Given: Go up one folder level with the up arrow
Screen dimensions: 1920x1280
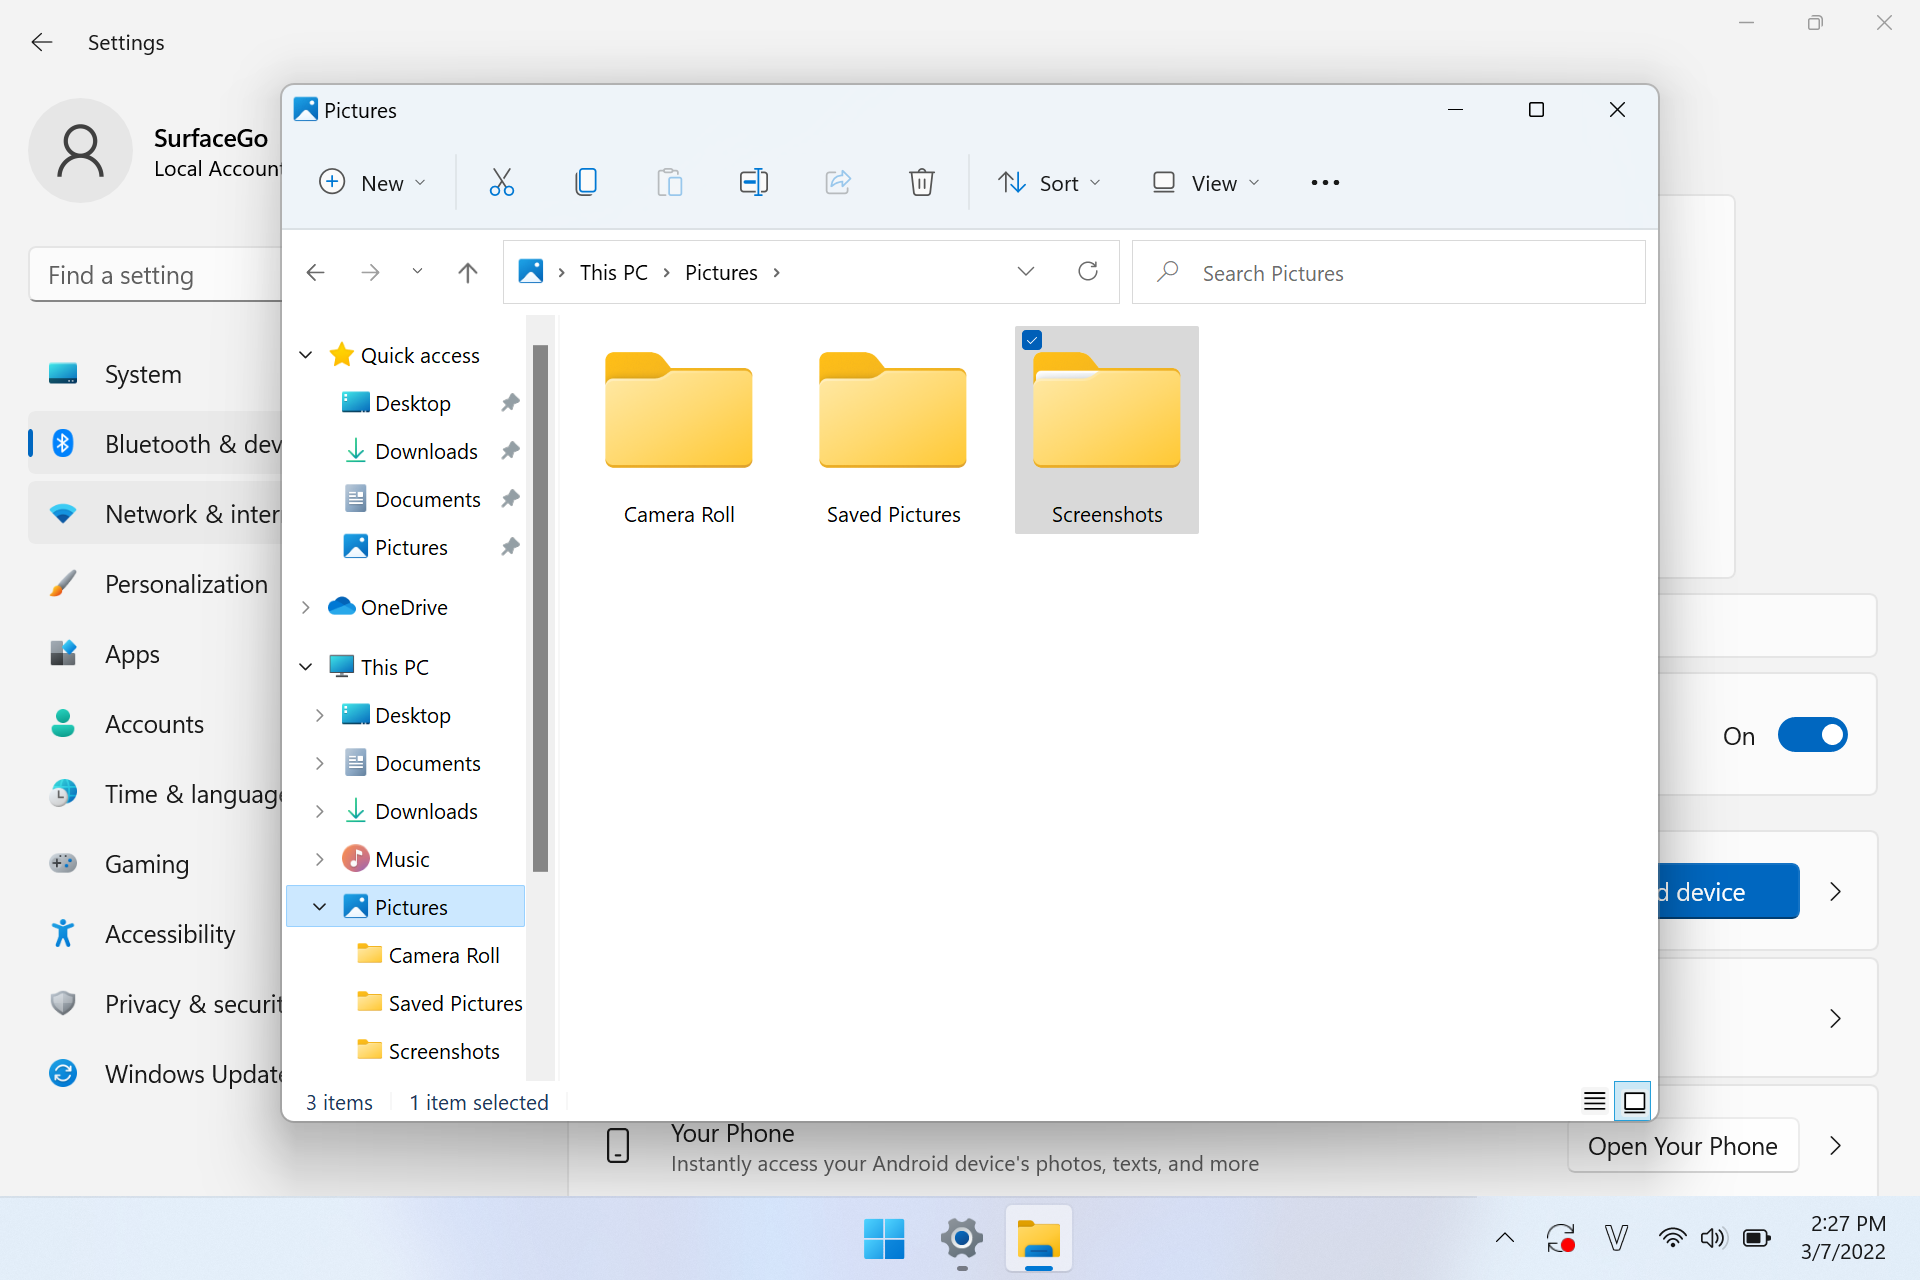Looking at the screenshot, I should coord(467,272).
